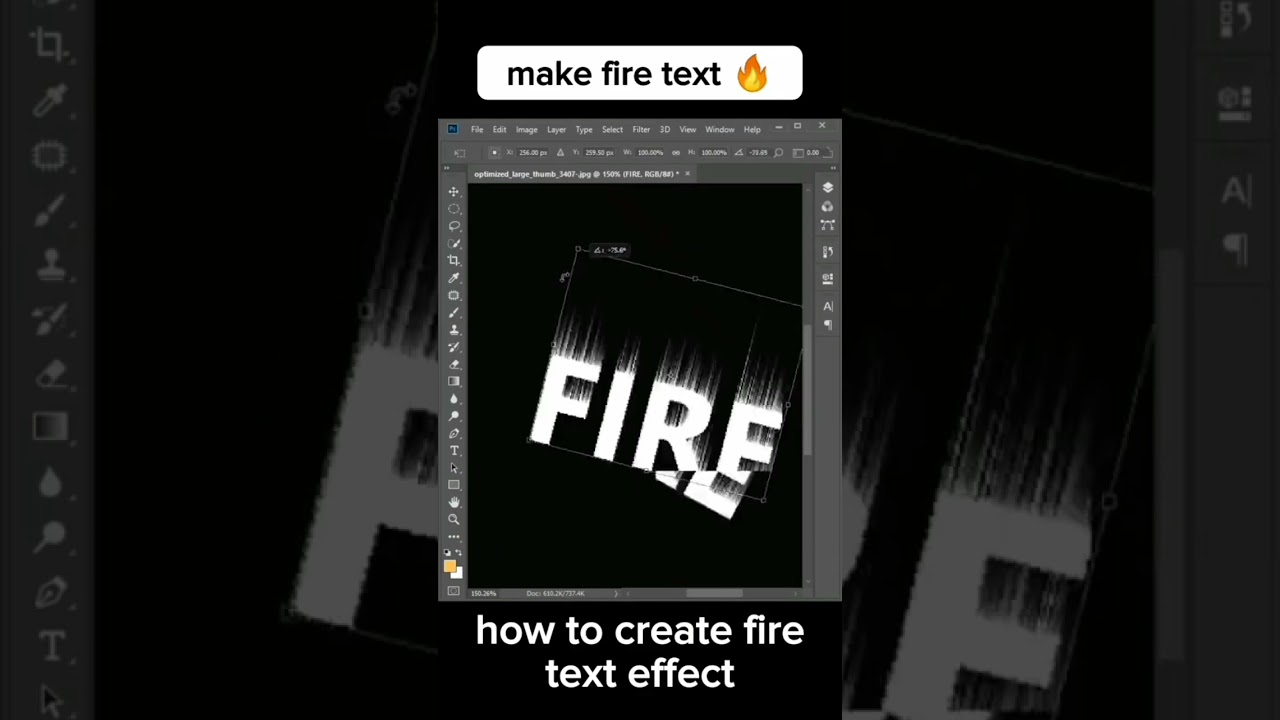
Task: Open the Layers panel icon
Action: point(827,188)
